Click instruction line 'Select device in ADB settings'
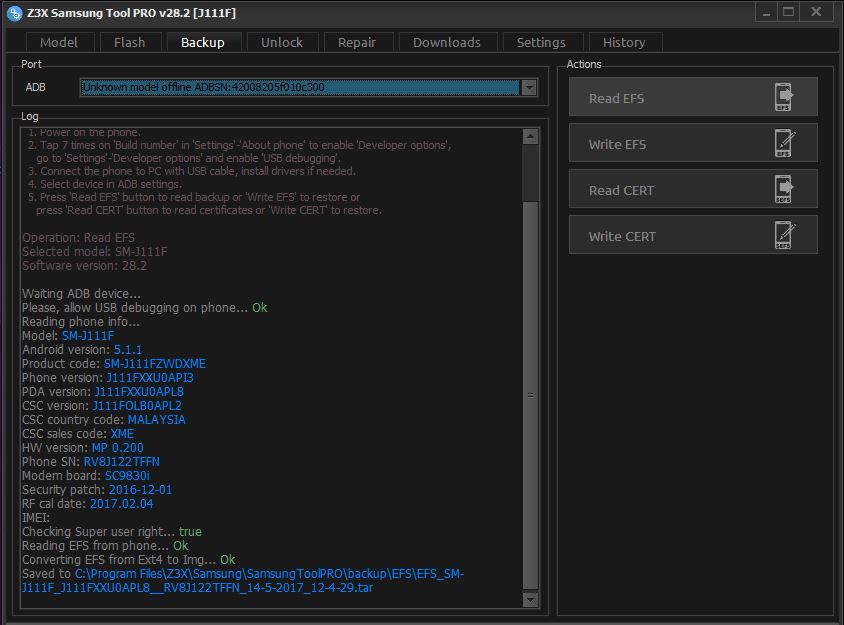844x625 pixels. pos(104,184)
